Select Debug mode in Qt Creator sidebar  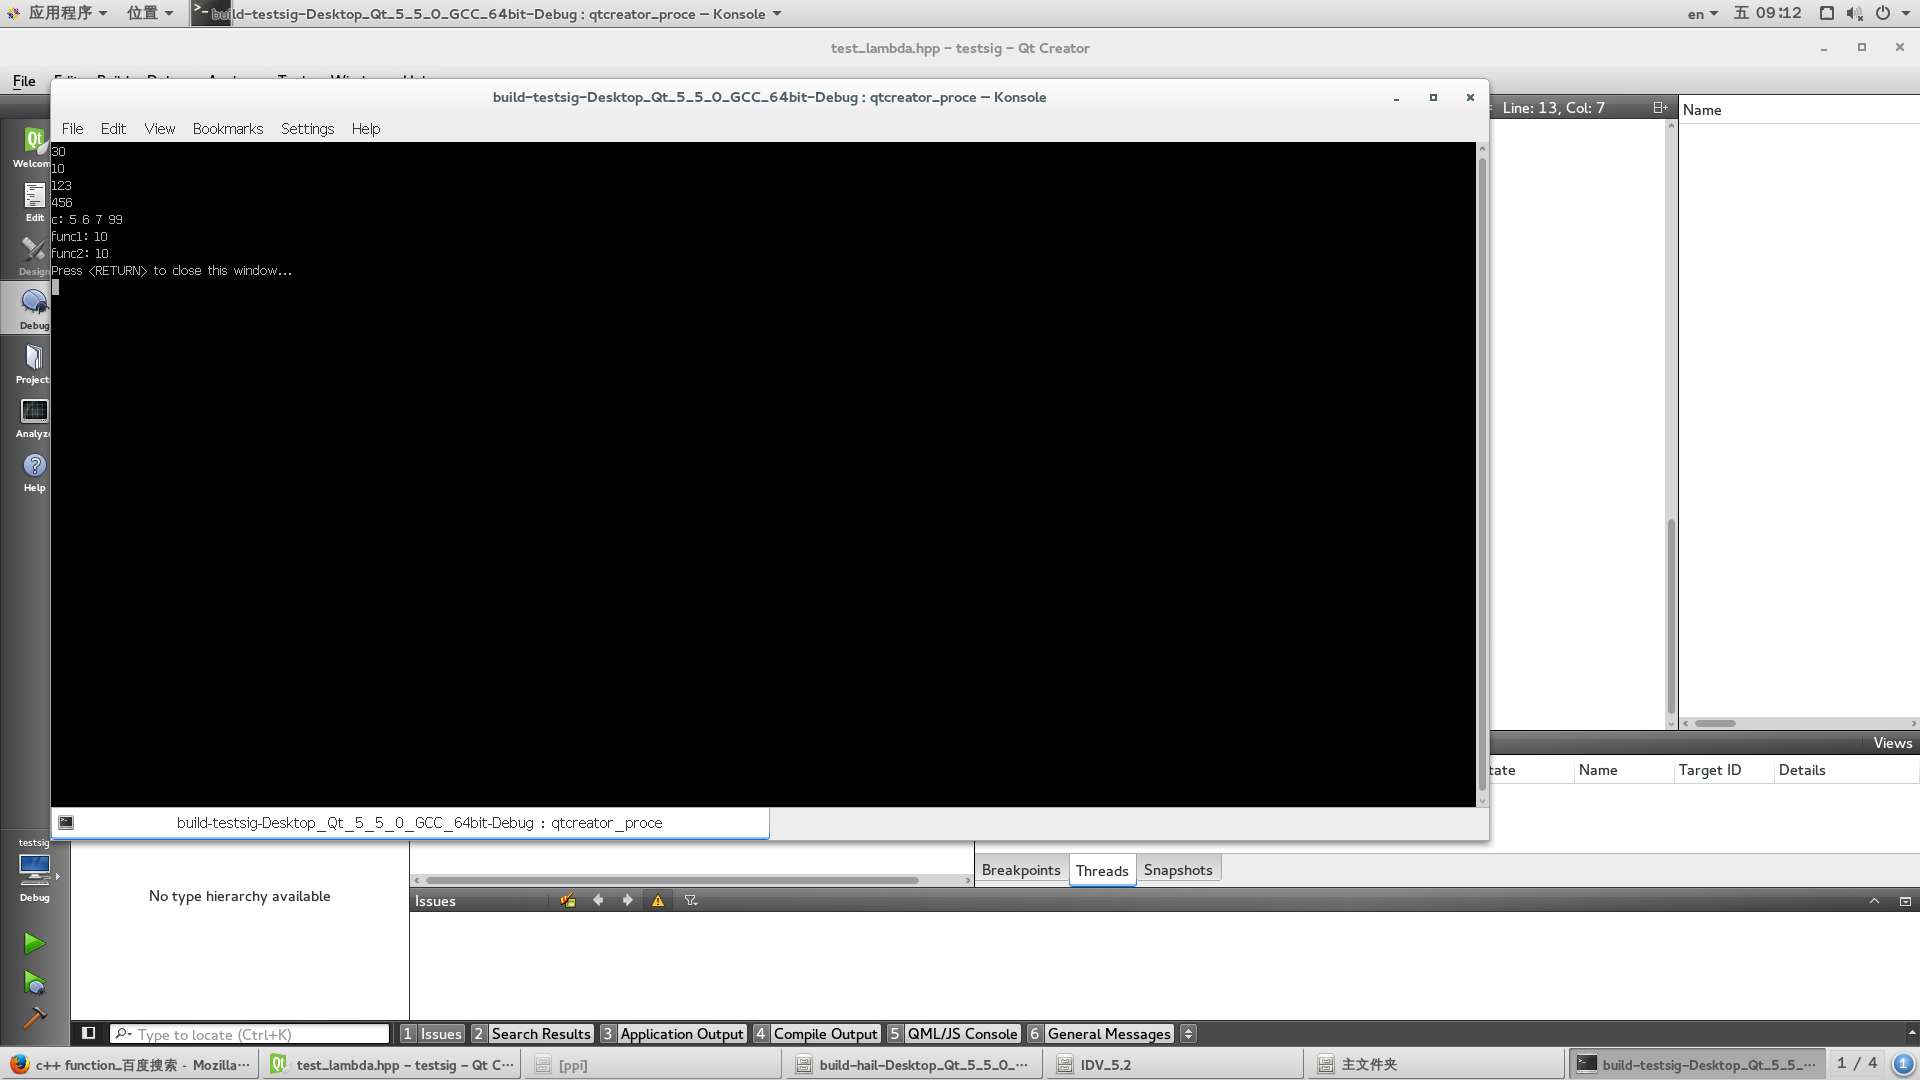[x=33, y=309]
